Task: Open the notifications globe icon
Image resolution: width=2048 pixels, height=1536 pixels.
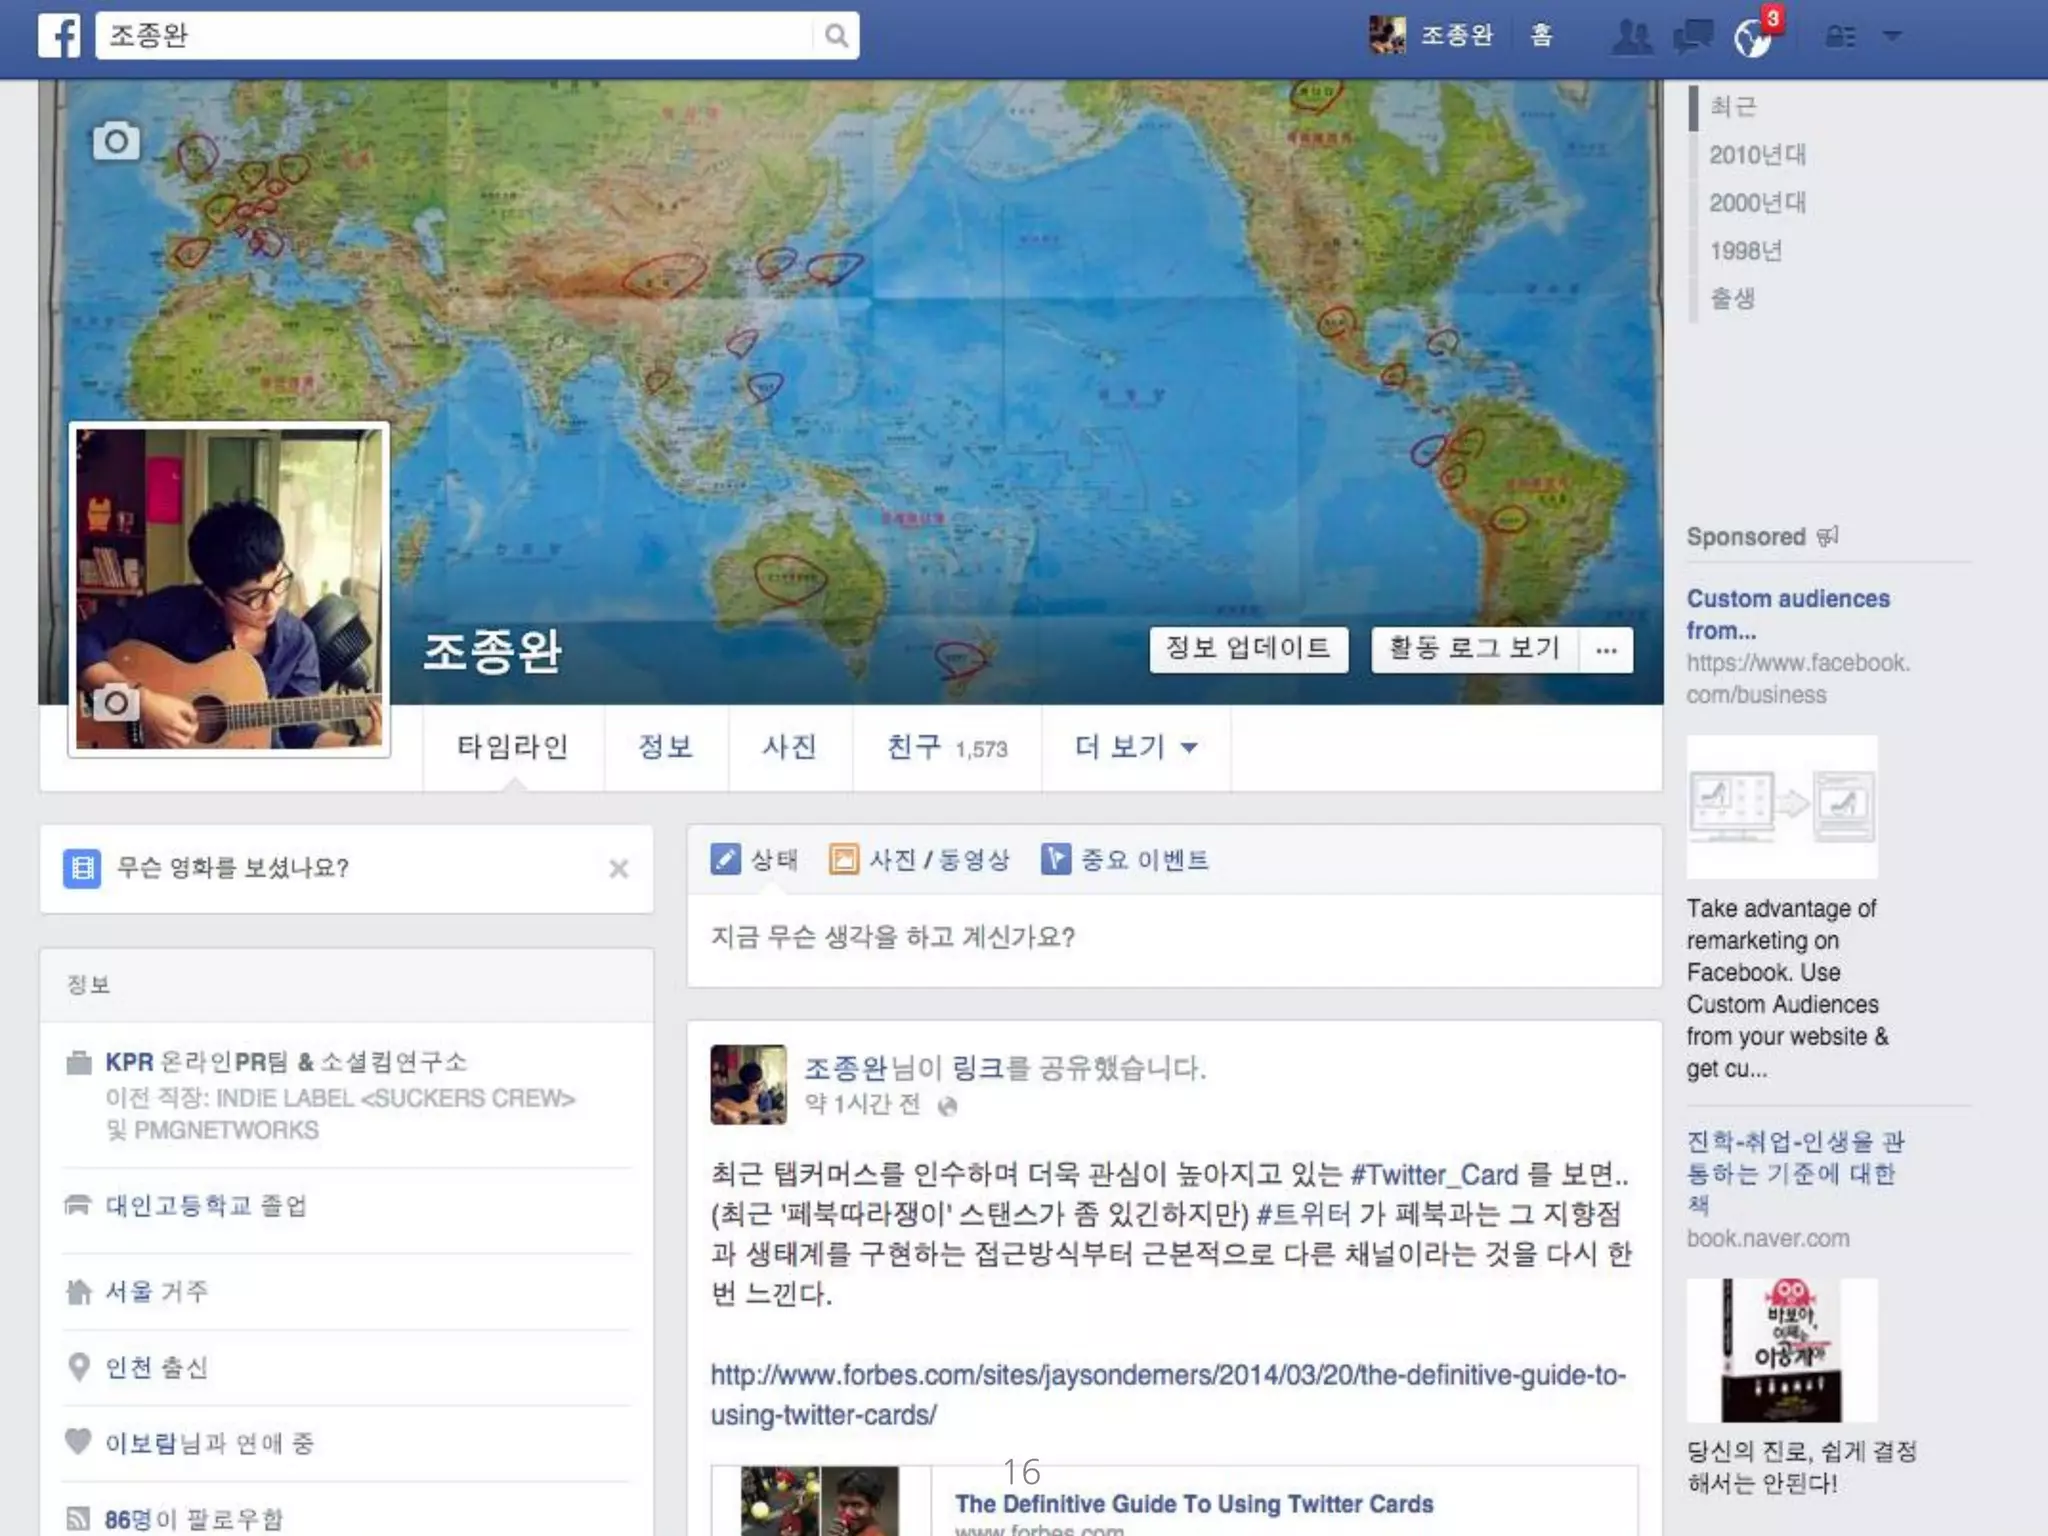Action: pos(1752,38)
